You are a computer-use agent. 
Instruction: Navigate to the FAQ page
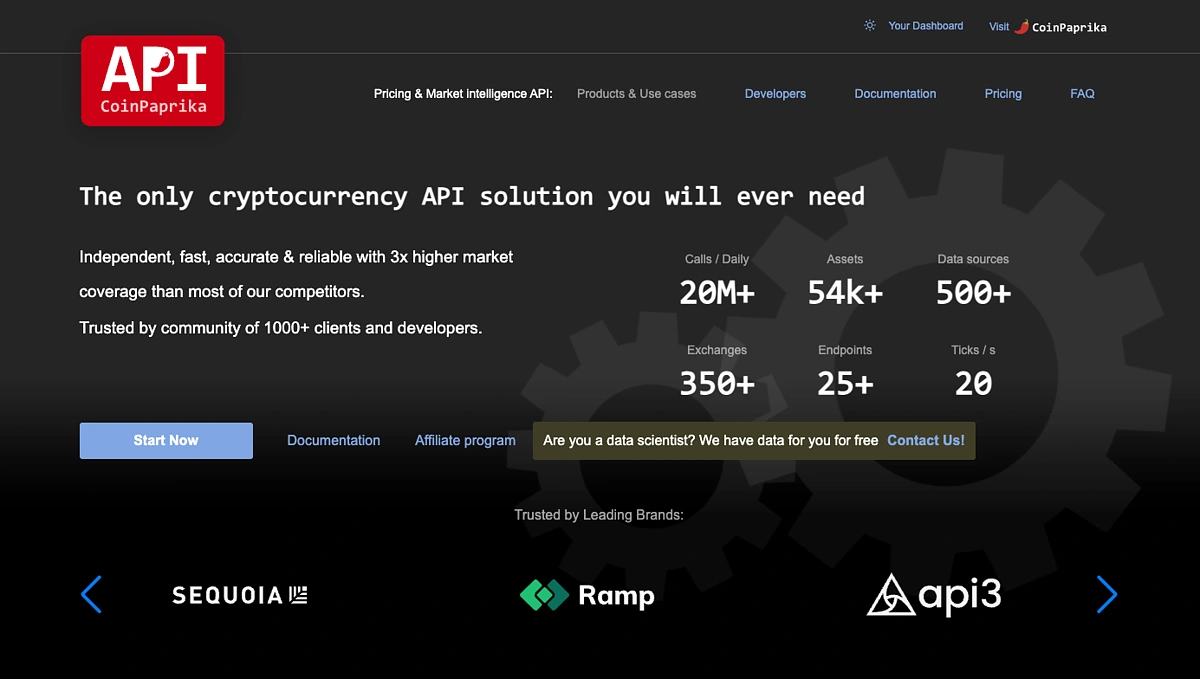point(1082,94)
